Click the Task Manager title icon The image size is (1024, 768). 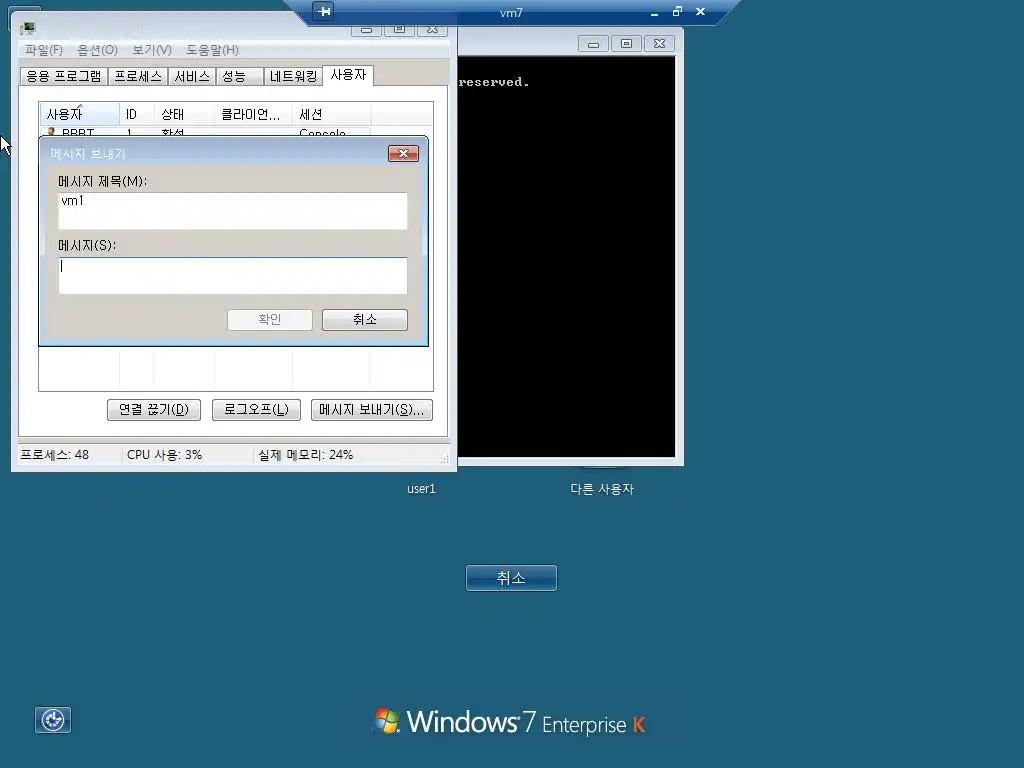point(27,28)
